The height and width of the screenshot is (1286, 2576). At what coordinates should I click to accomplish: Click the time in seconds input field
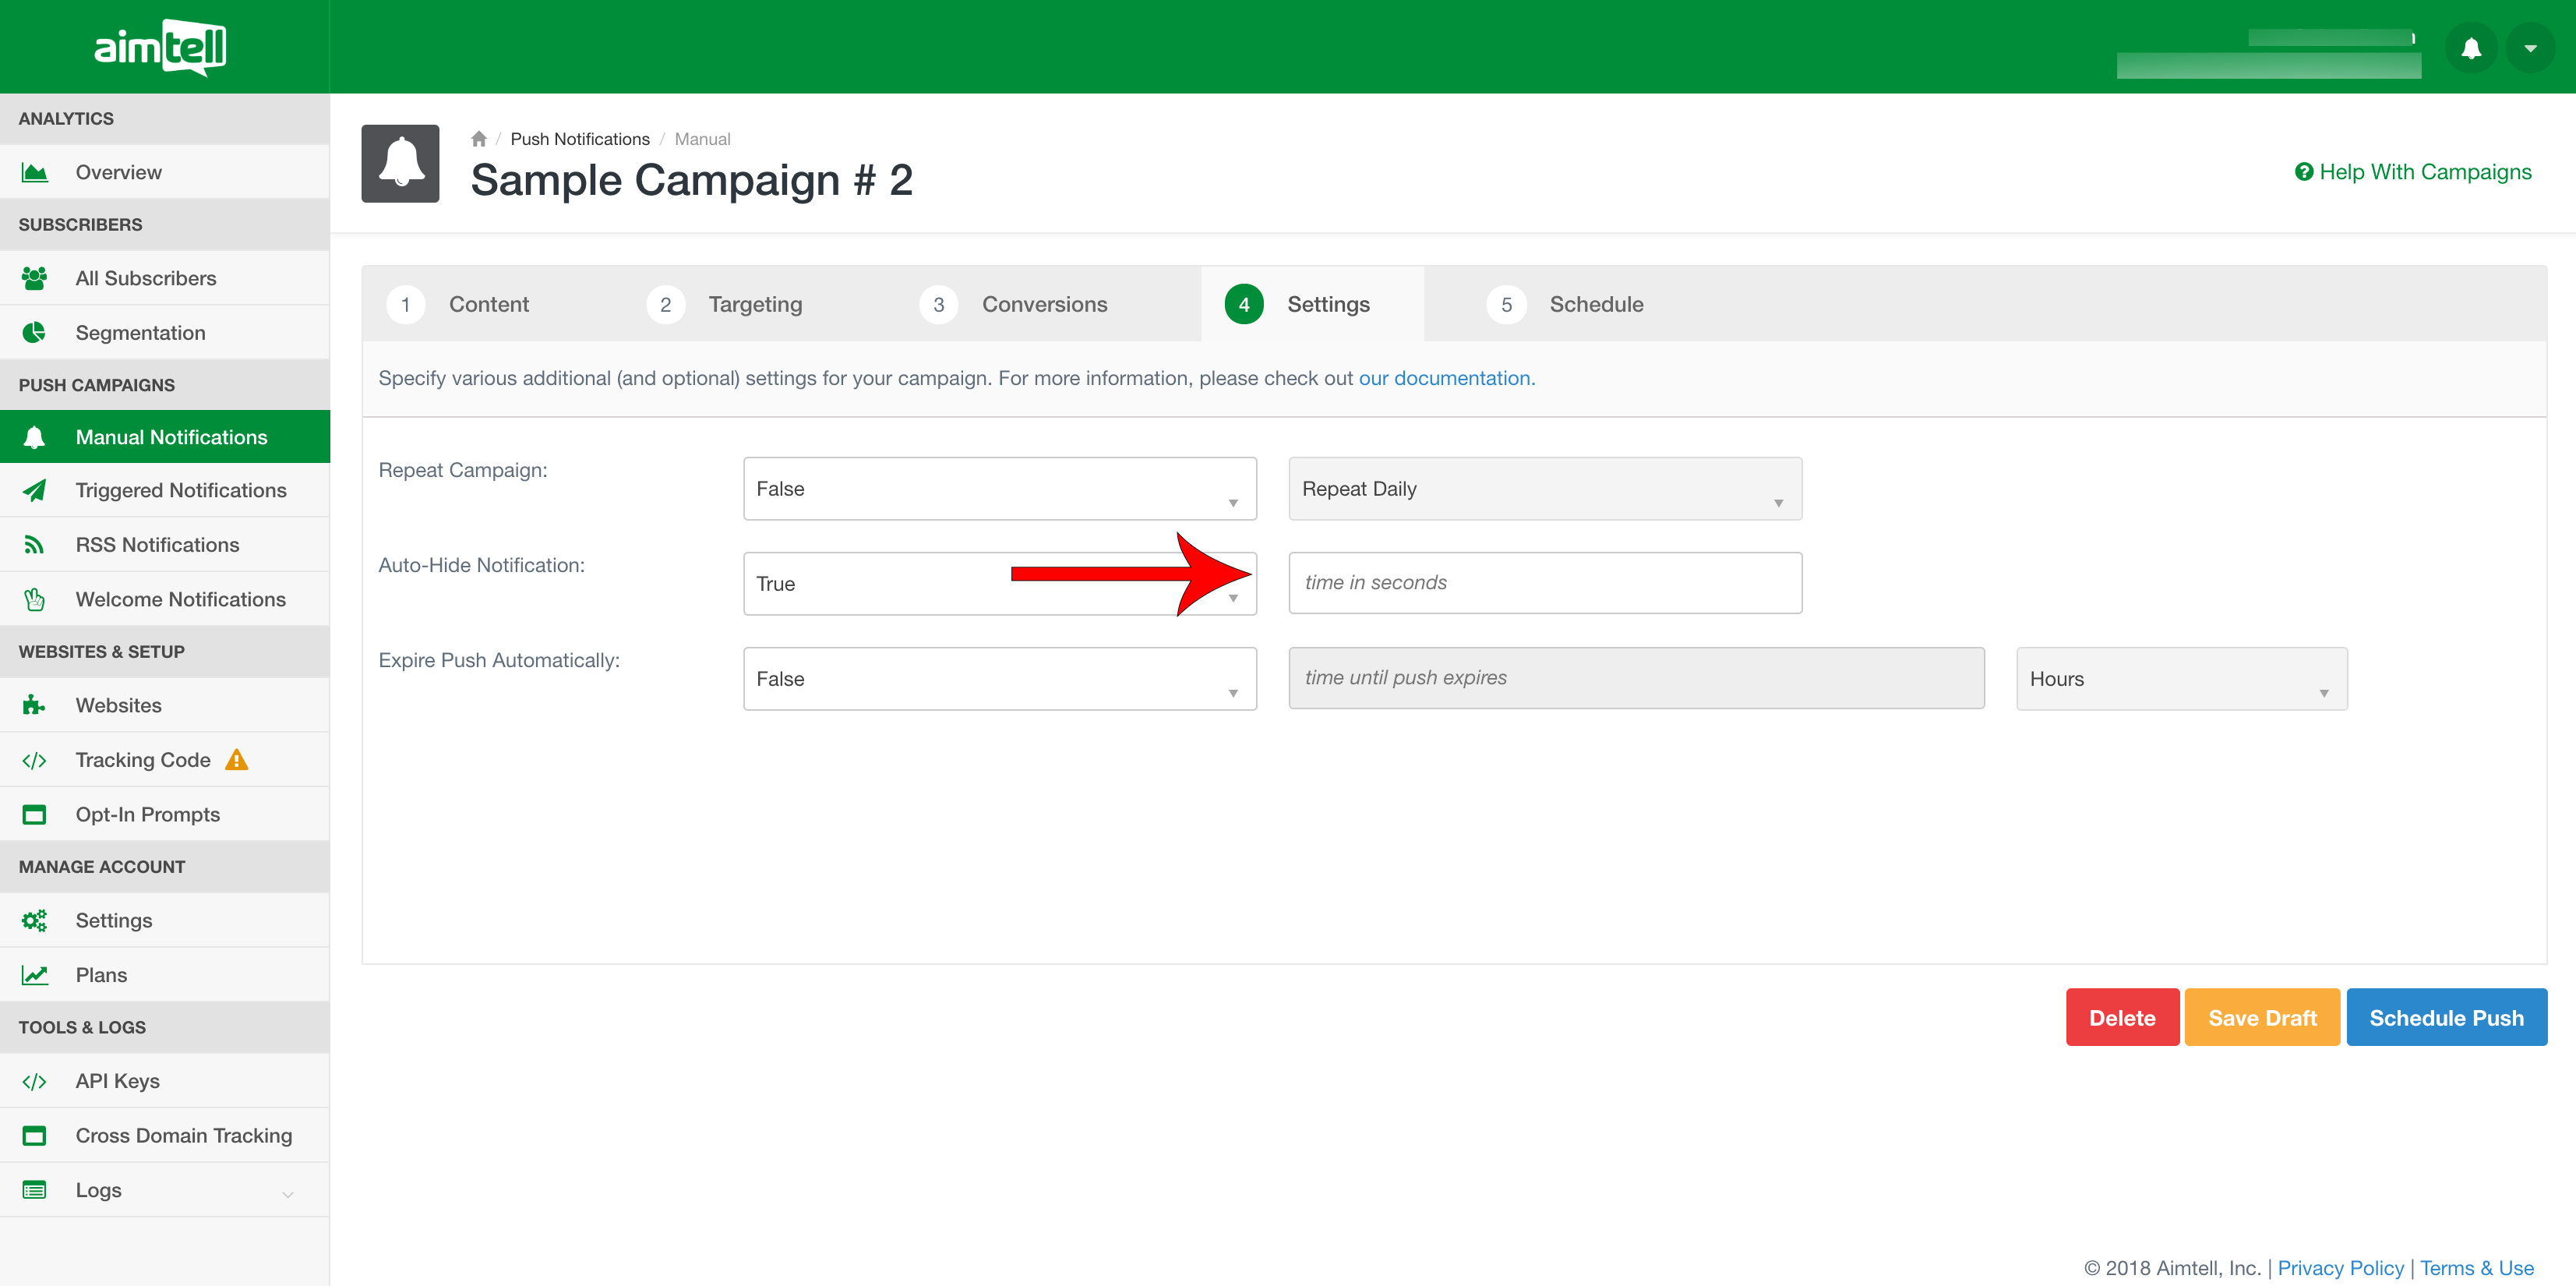click(x=1545, y=583)
